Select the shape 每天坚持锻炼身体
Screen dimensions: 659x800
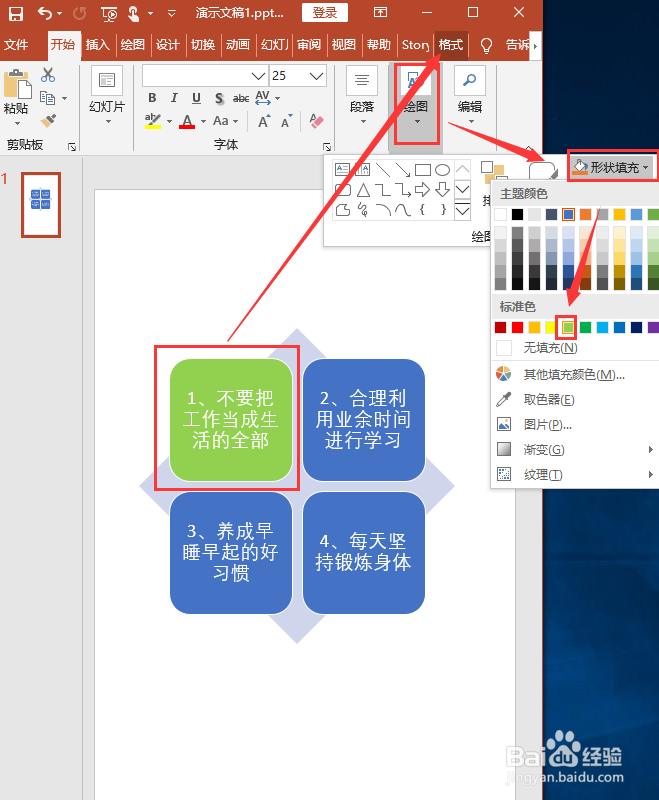coord(364,553)
